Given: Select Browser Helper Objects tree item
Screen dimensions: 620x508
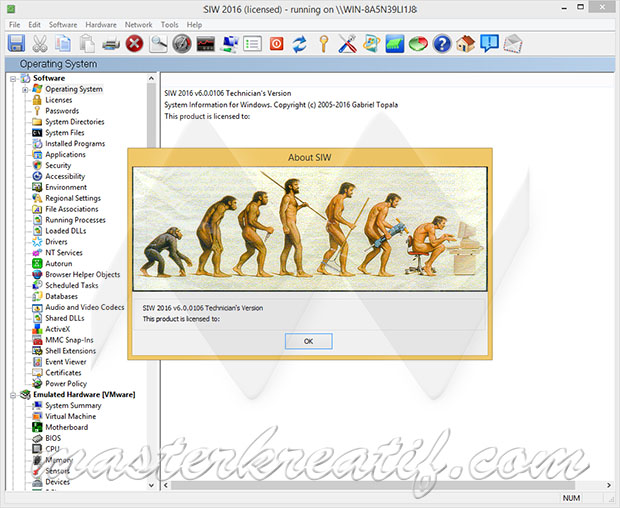Looking at the screenshot, I should coord(83,274).
